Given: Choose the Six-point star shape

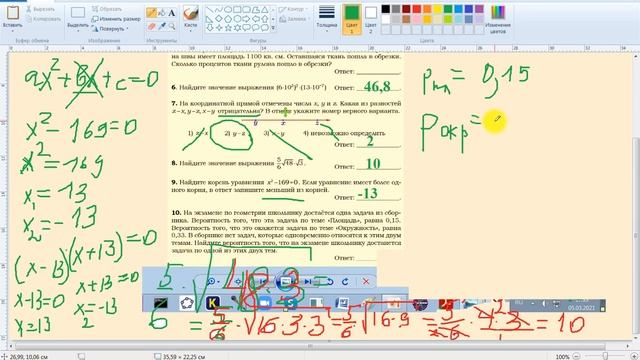Looking at the screenshot, I should pyautogui.click(x=237, y=28).
